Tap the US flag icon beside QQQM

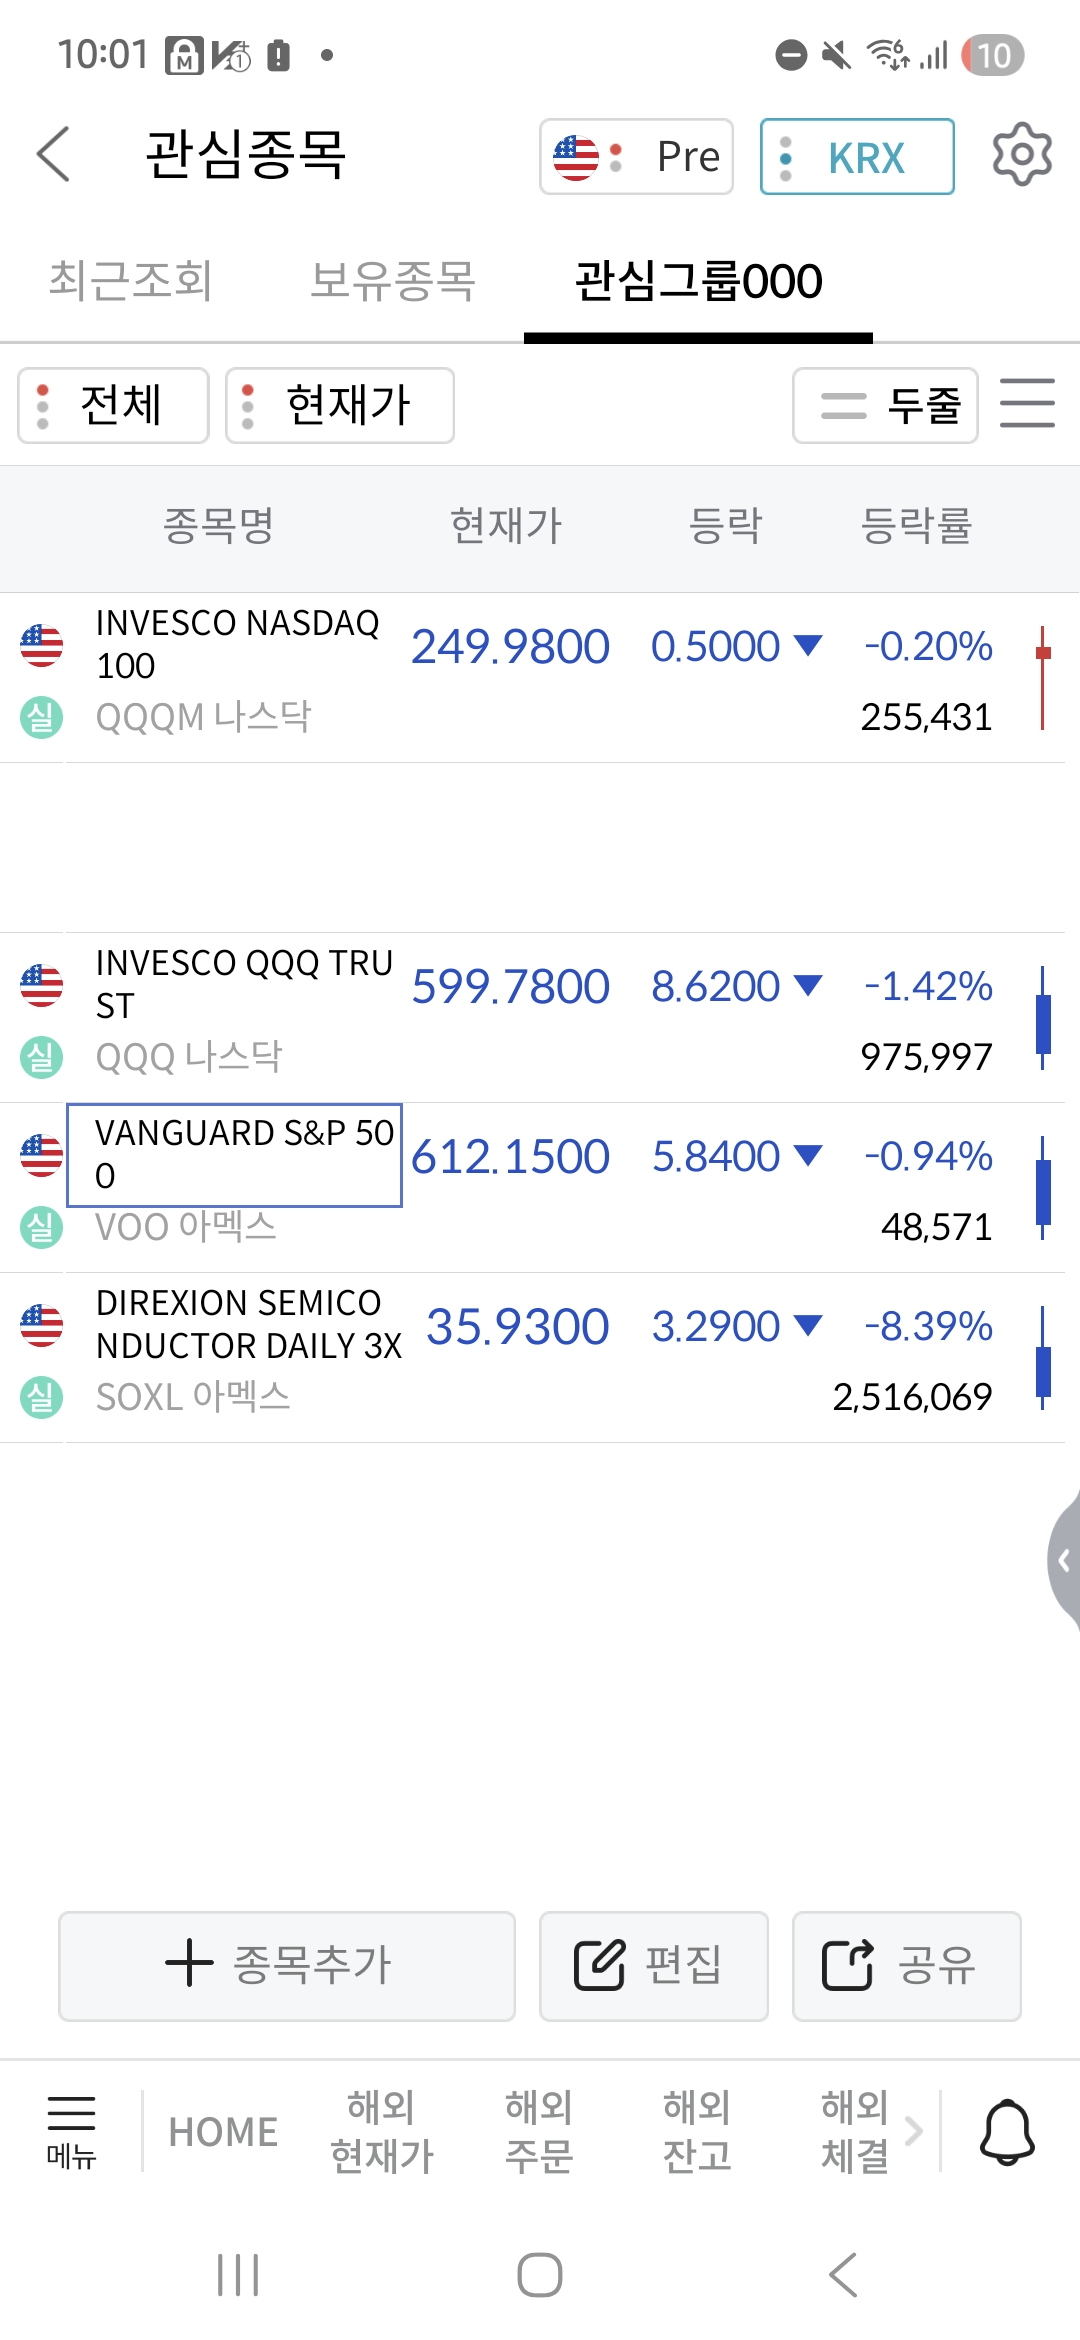point(42,645)
